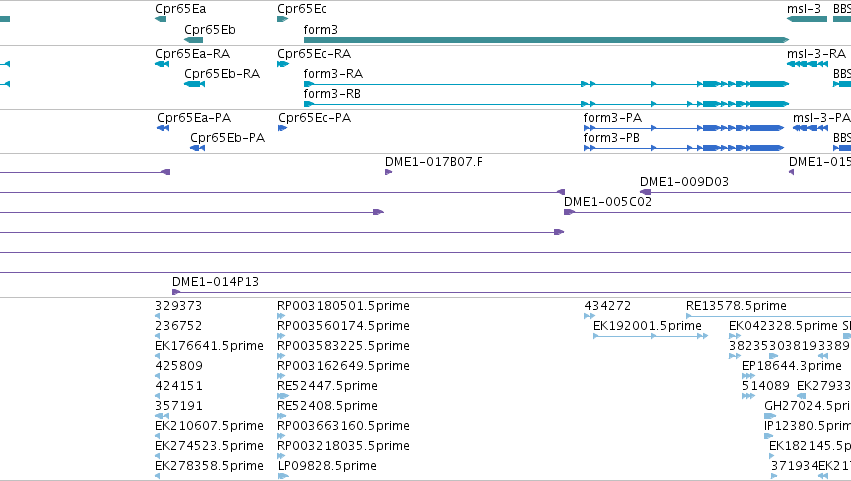
Task: Click EST label 434272
Action: coord(607,306)
